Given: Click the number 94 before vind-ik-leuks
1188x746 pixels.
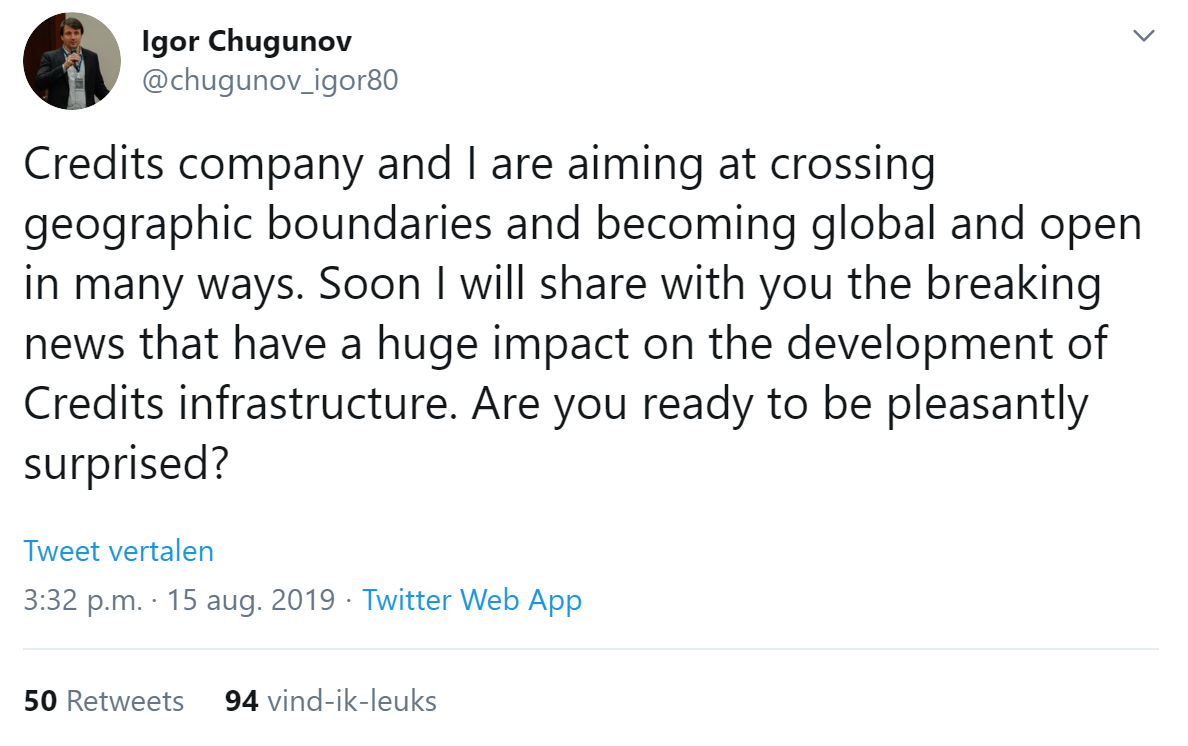Looking at the screenshot, I should tap(242, 701).
